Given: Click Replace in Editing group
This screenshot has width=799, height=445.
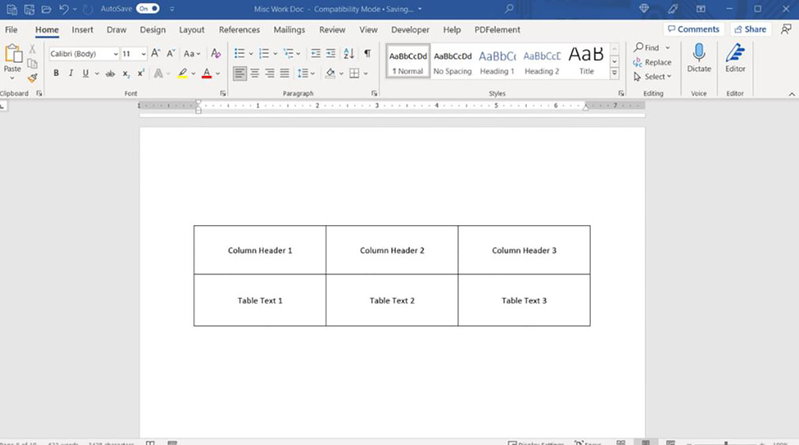Looking at the screenshot, I should tap(652, 62).
